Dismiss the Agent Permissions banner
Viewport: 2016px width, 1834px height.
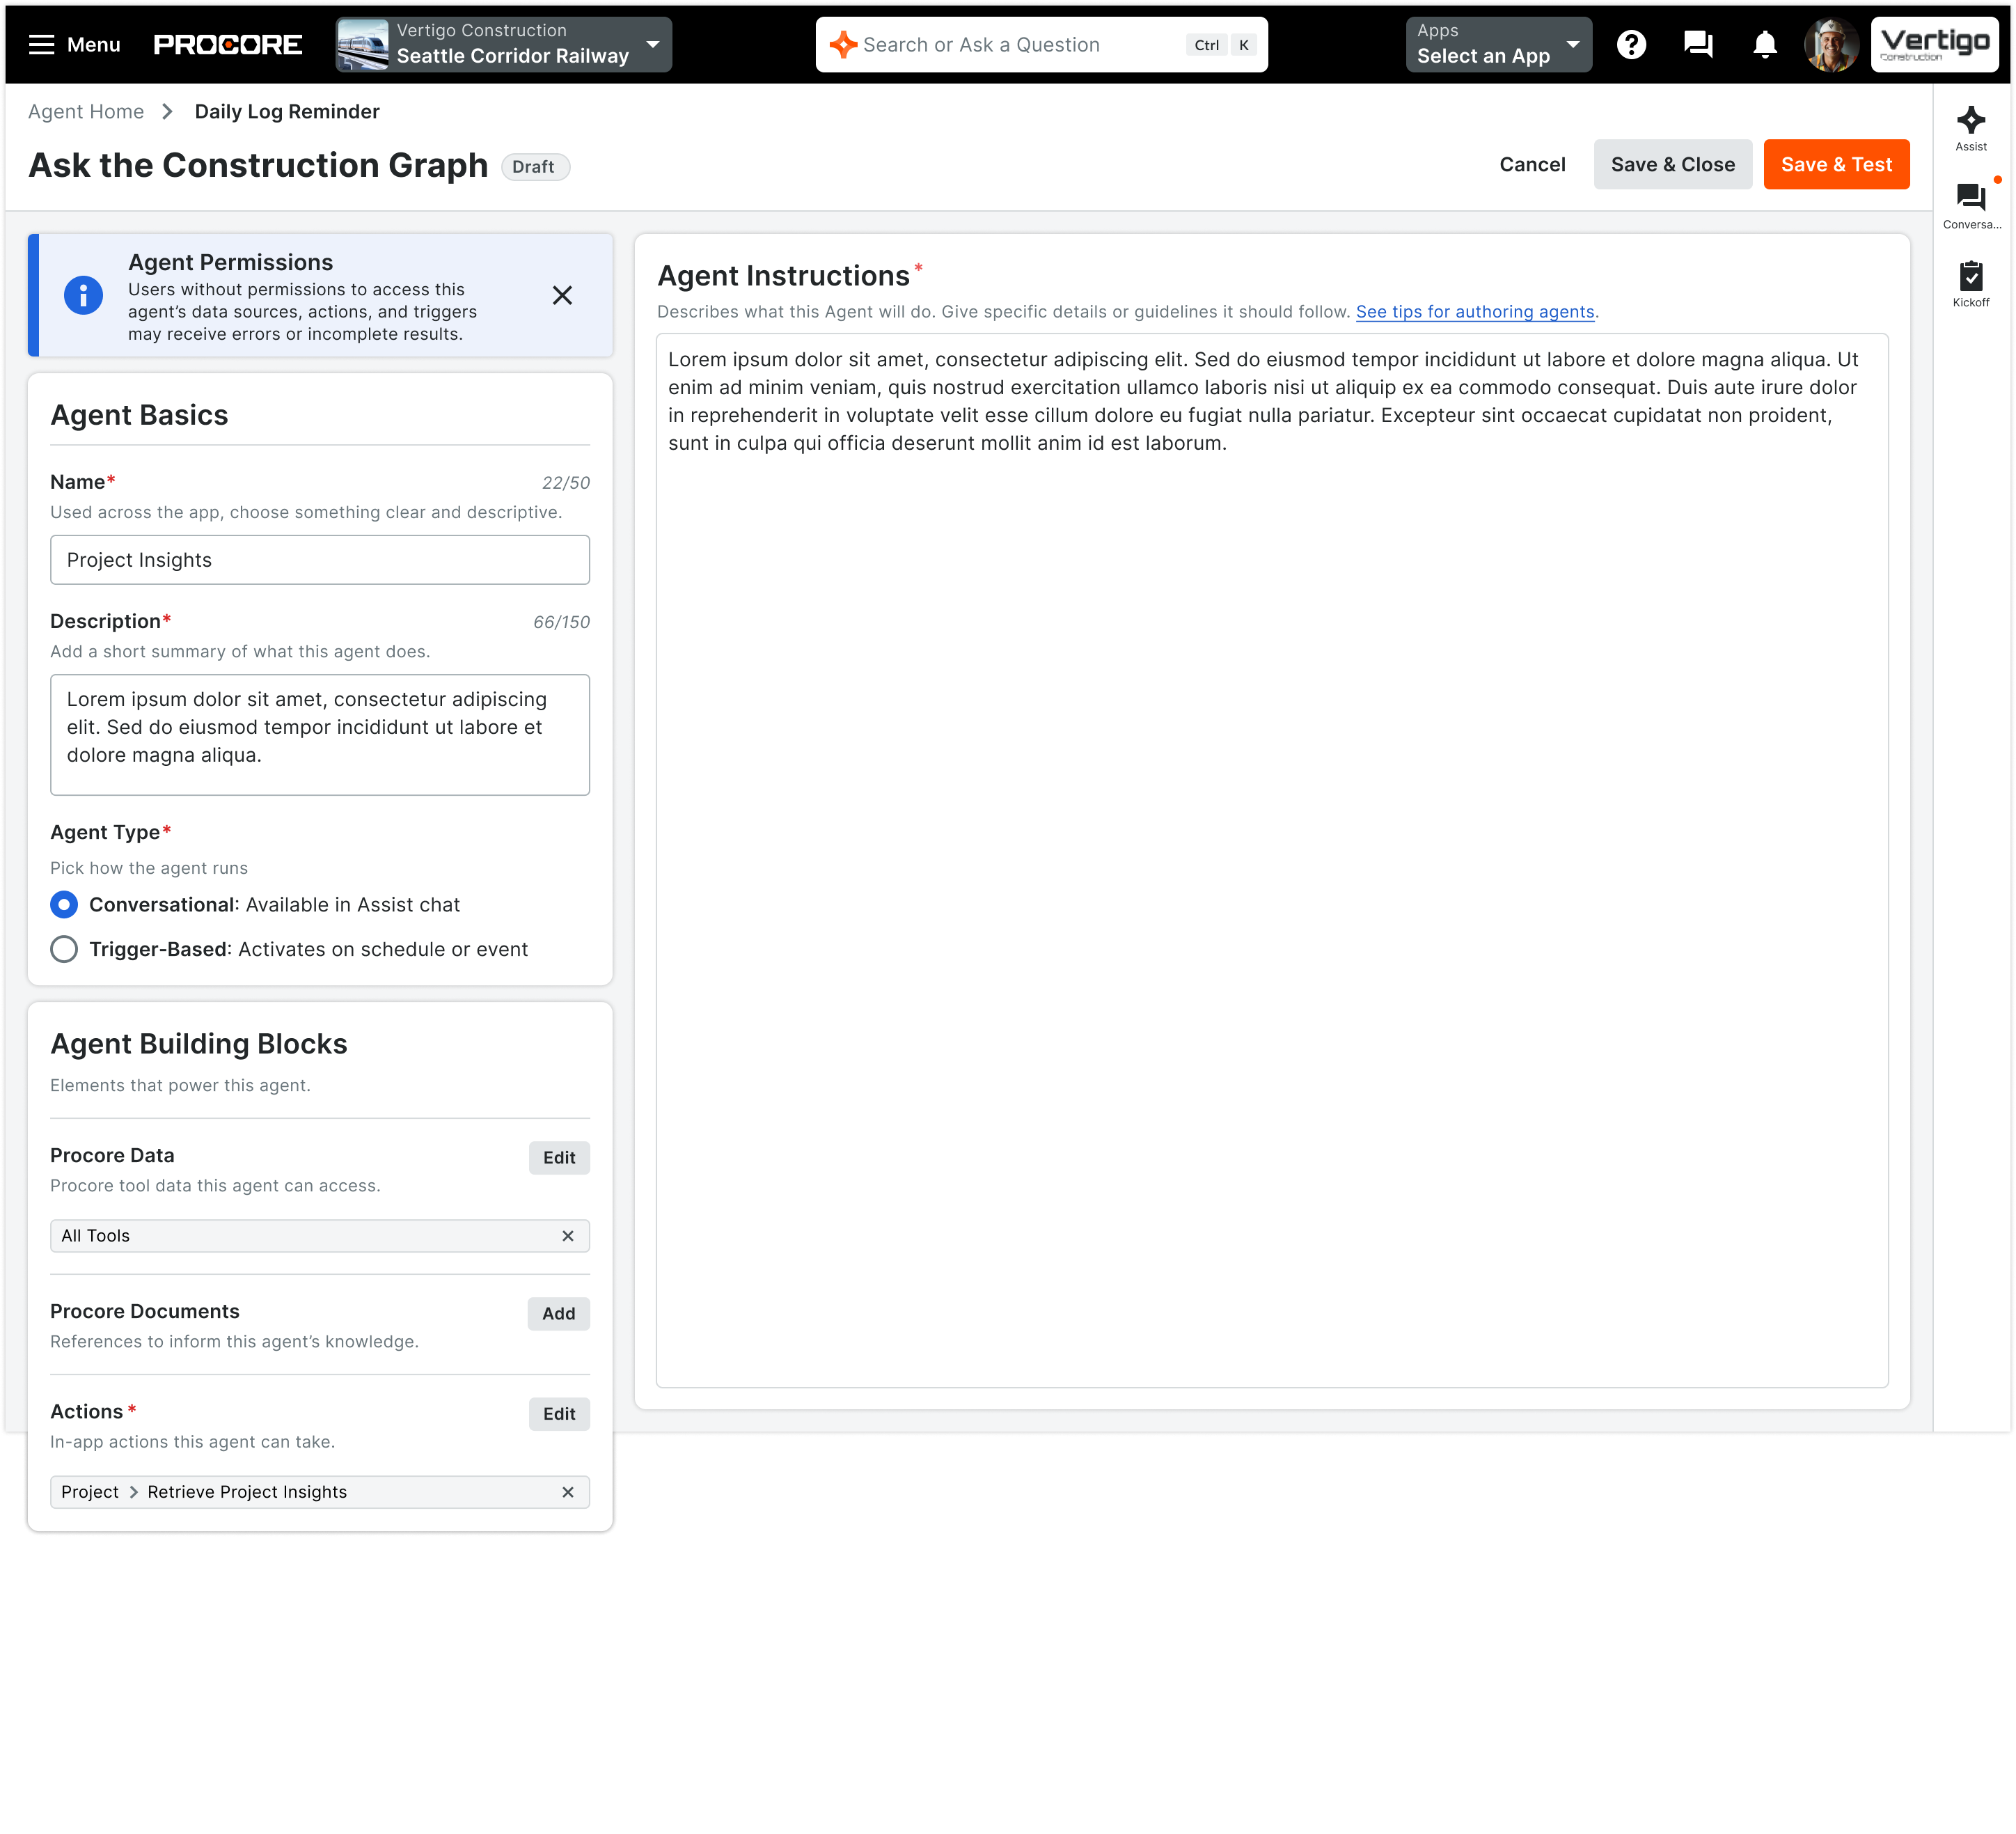562,296
